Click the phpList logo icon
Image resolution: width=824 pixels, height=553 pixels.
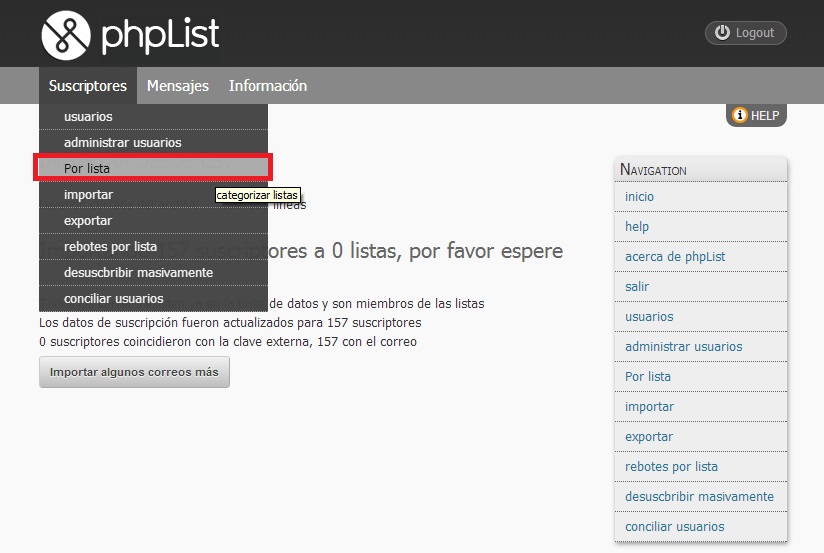[x=66, y=35]
